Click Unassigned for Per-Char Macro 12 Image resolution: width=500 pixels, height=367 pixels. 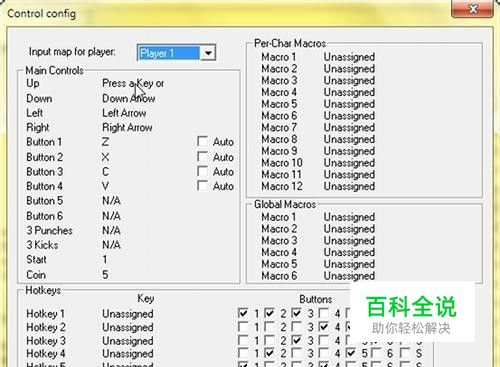tap(349, 186)
